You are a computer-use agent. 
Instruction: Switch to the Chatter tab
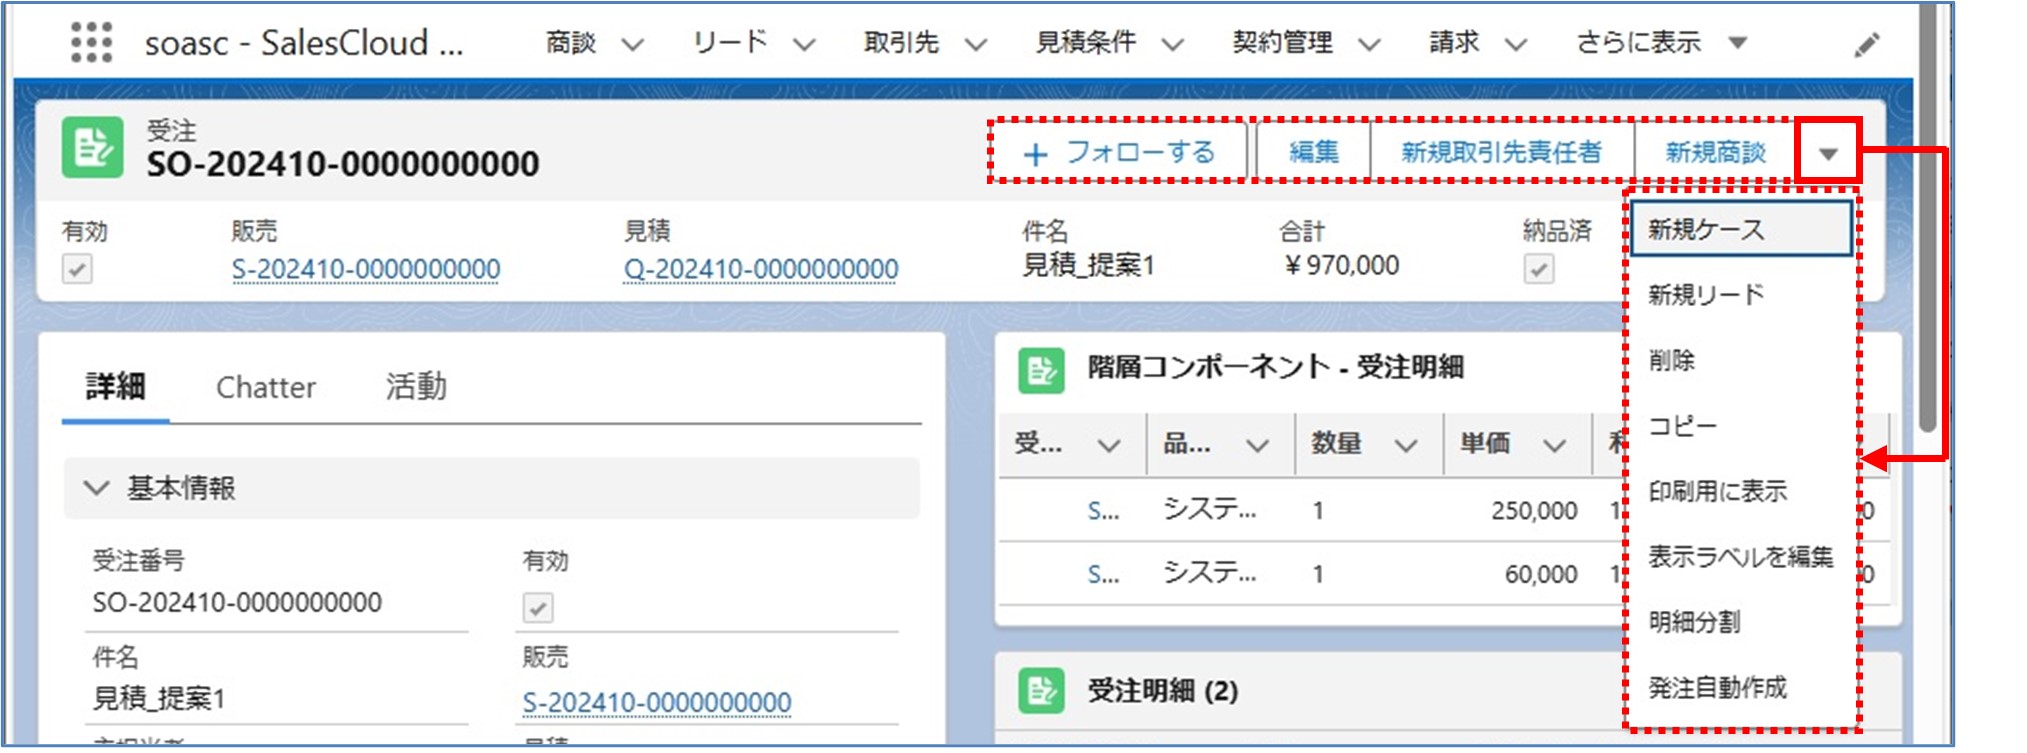[x=266, y=387]
